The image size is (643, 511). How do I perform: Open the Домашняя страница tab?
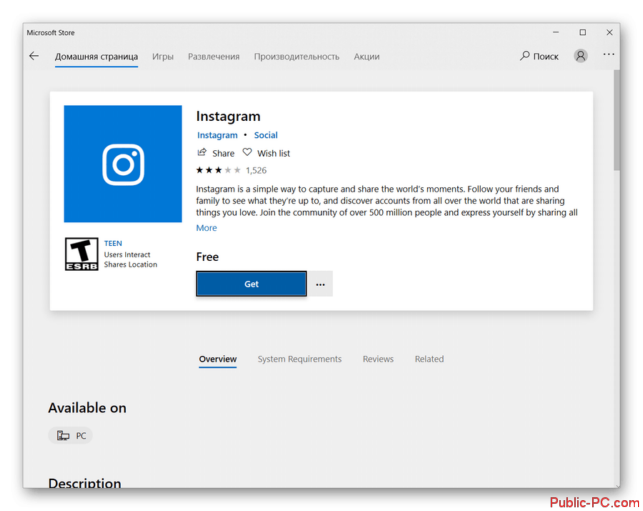tap(96, 57)
